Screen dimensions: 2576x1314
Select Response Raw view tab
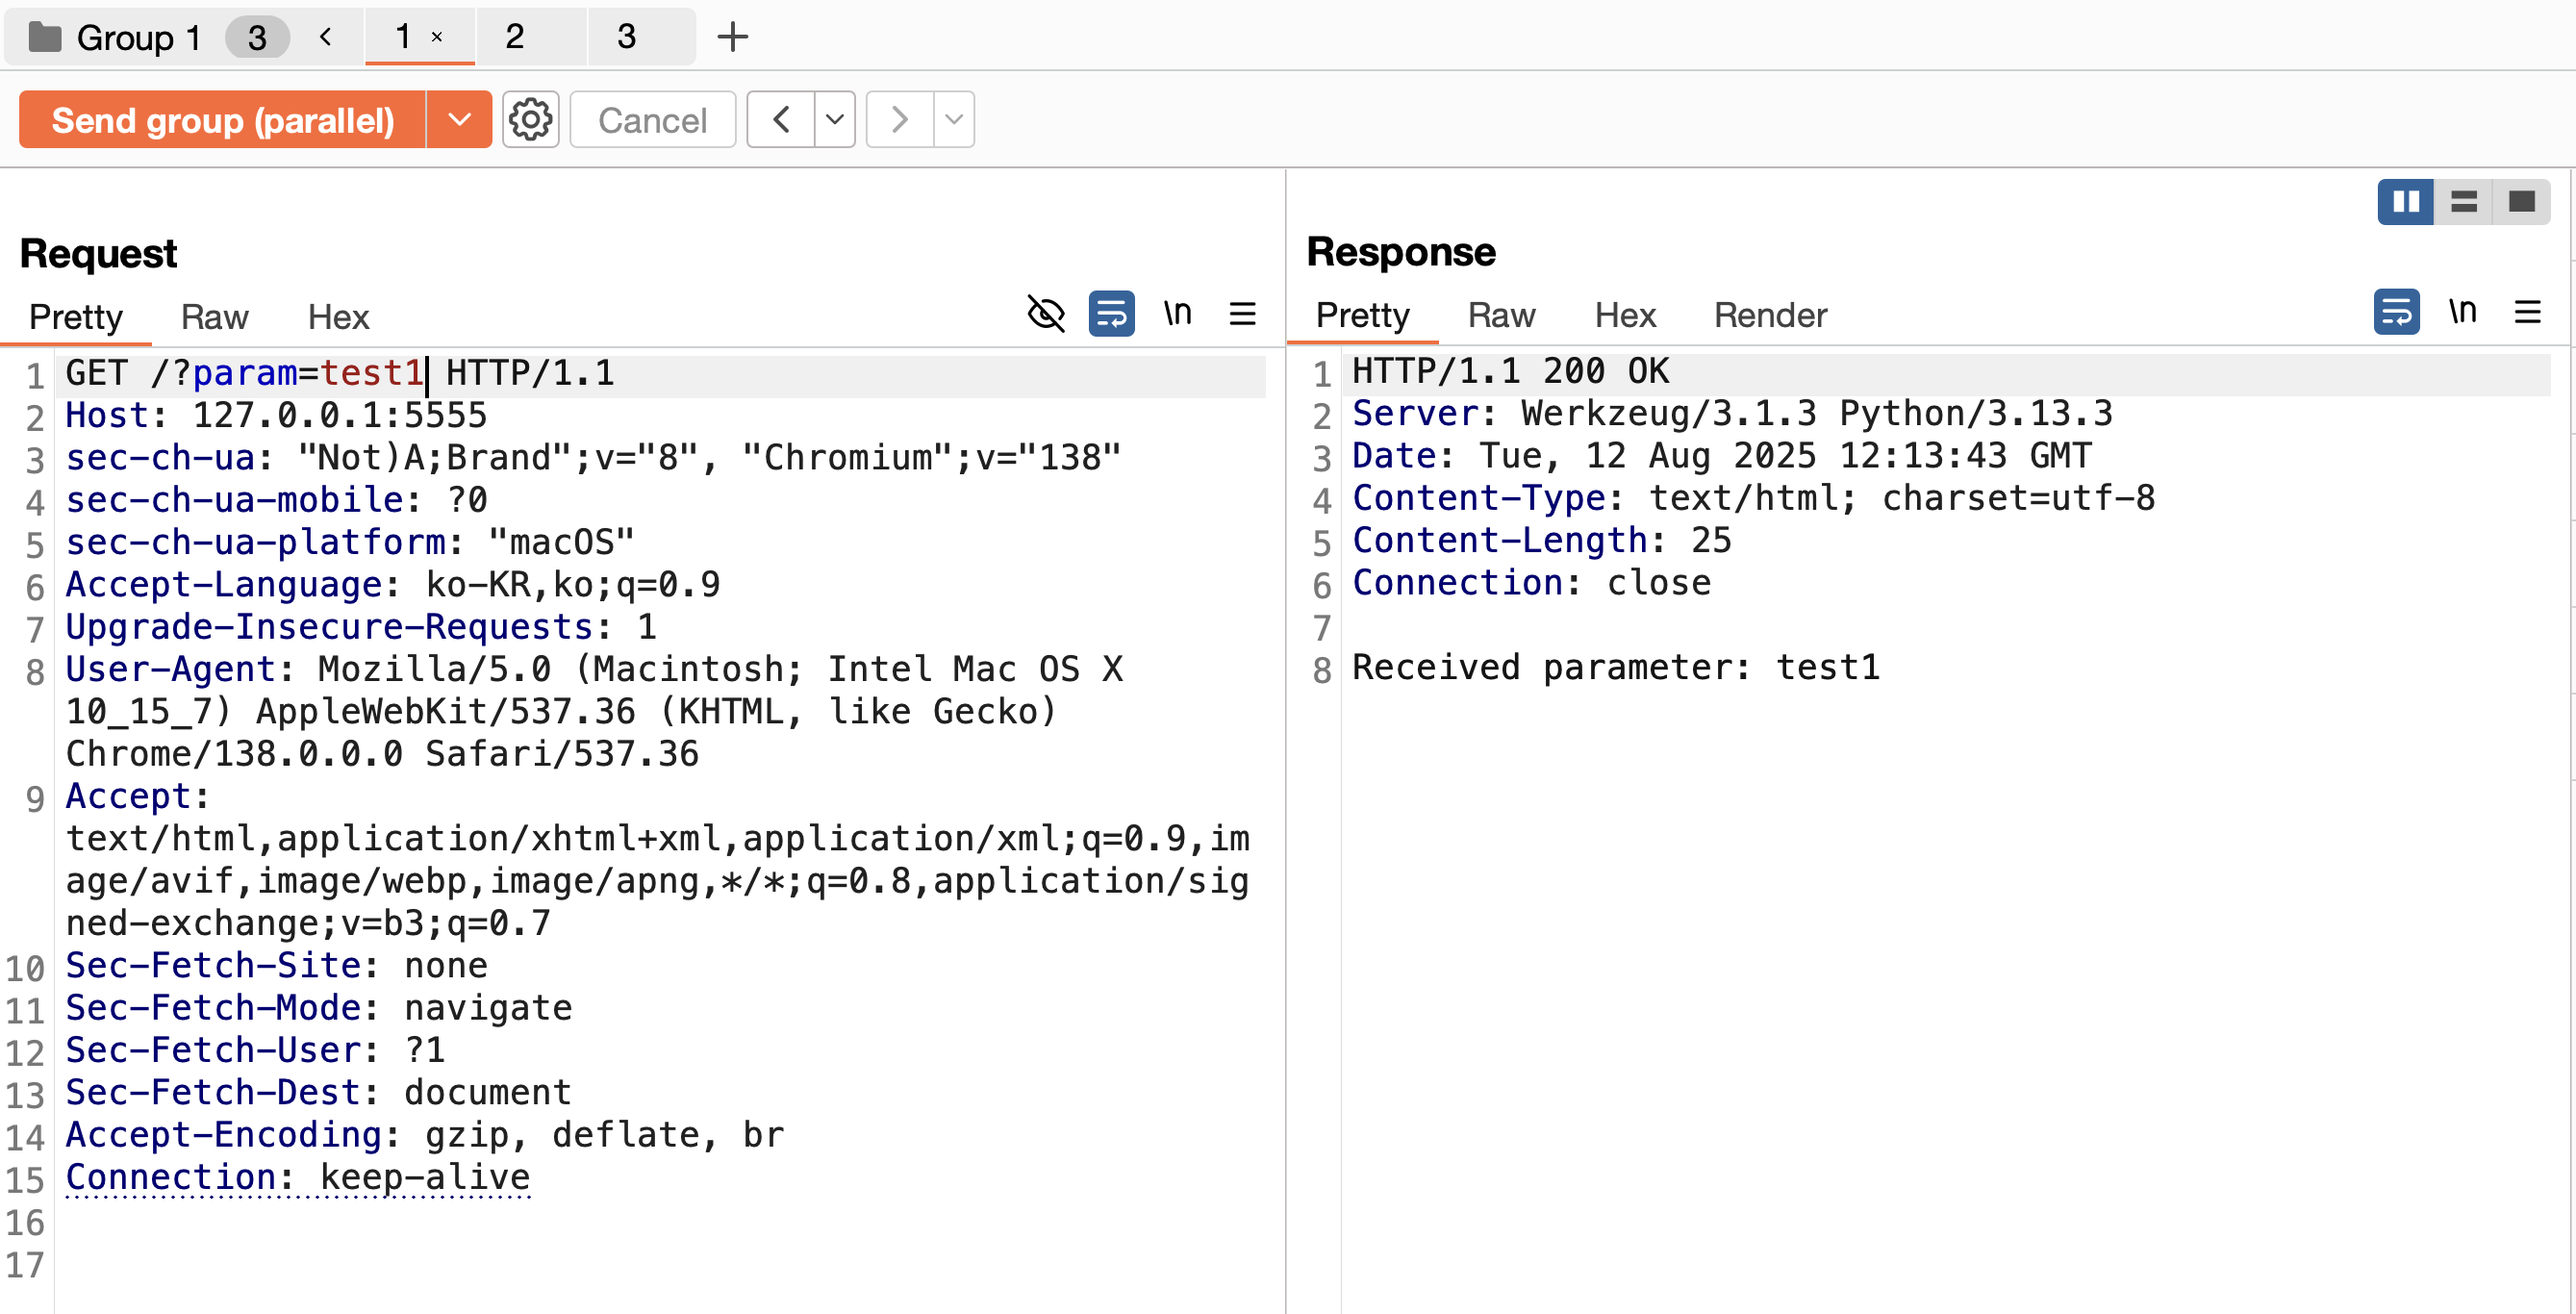tap(1501, 315)
